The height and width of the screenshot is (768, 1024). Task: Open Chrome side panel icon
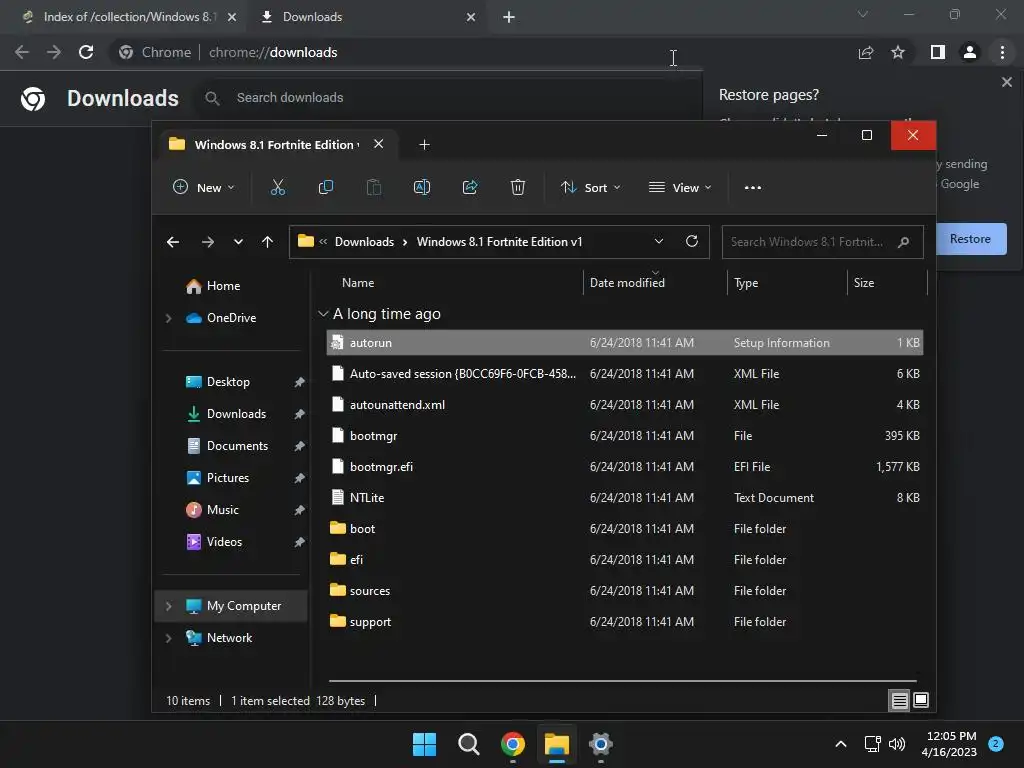point(938,52)
